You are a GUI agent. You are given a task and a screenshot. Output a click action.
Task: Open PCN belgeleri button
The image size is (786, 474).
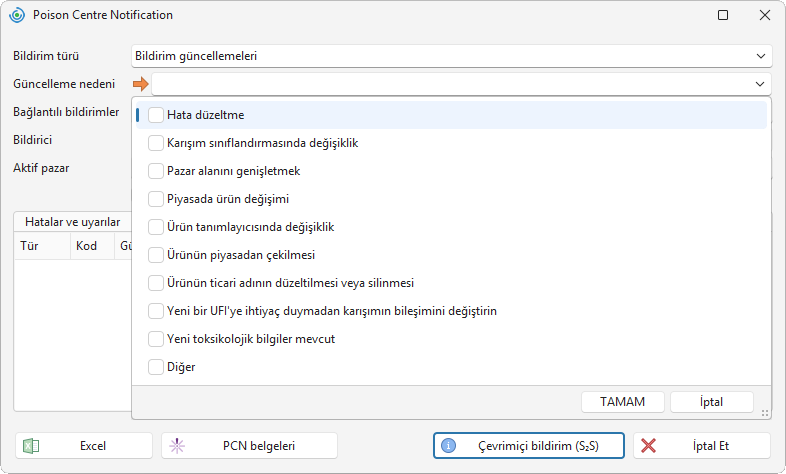pos(250,446)
